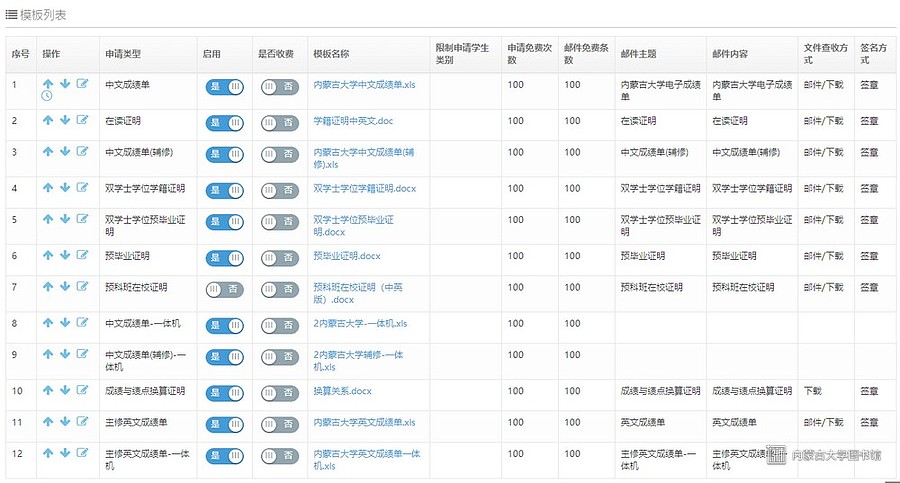Open 双学士学位学籍证明.docx link
The width and height of the screenshot is (900, 483).
click(x=364, y=188)
